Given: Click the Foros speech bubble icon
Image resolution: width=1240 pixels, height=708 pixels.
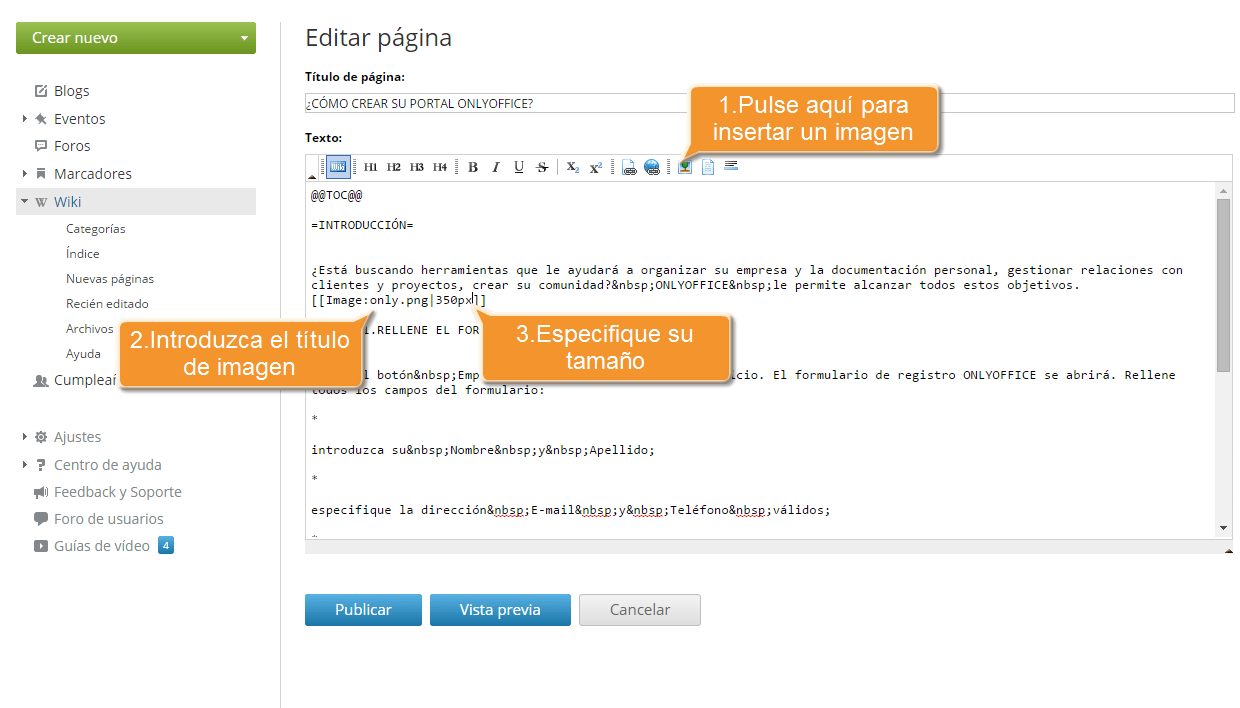Looking at the screenshot, I should tap(41, 146).
